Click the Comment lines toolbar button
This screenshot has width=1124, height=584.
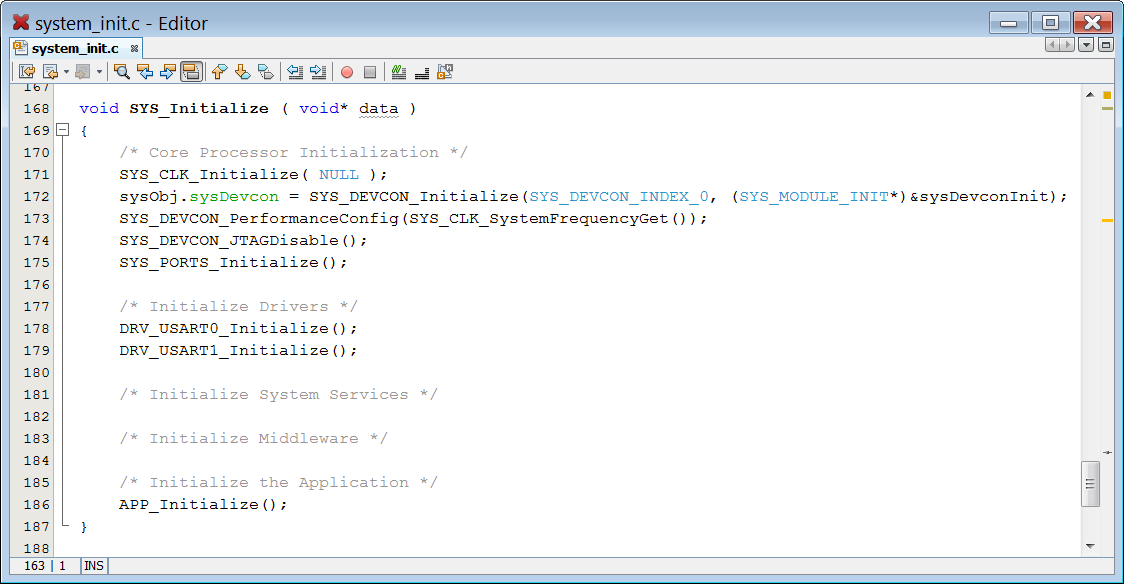click(x=397, y=71)
